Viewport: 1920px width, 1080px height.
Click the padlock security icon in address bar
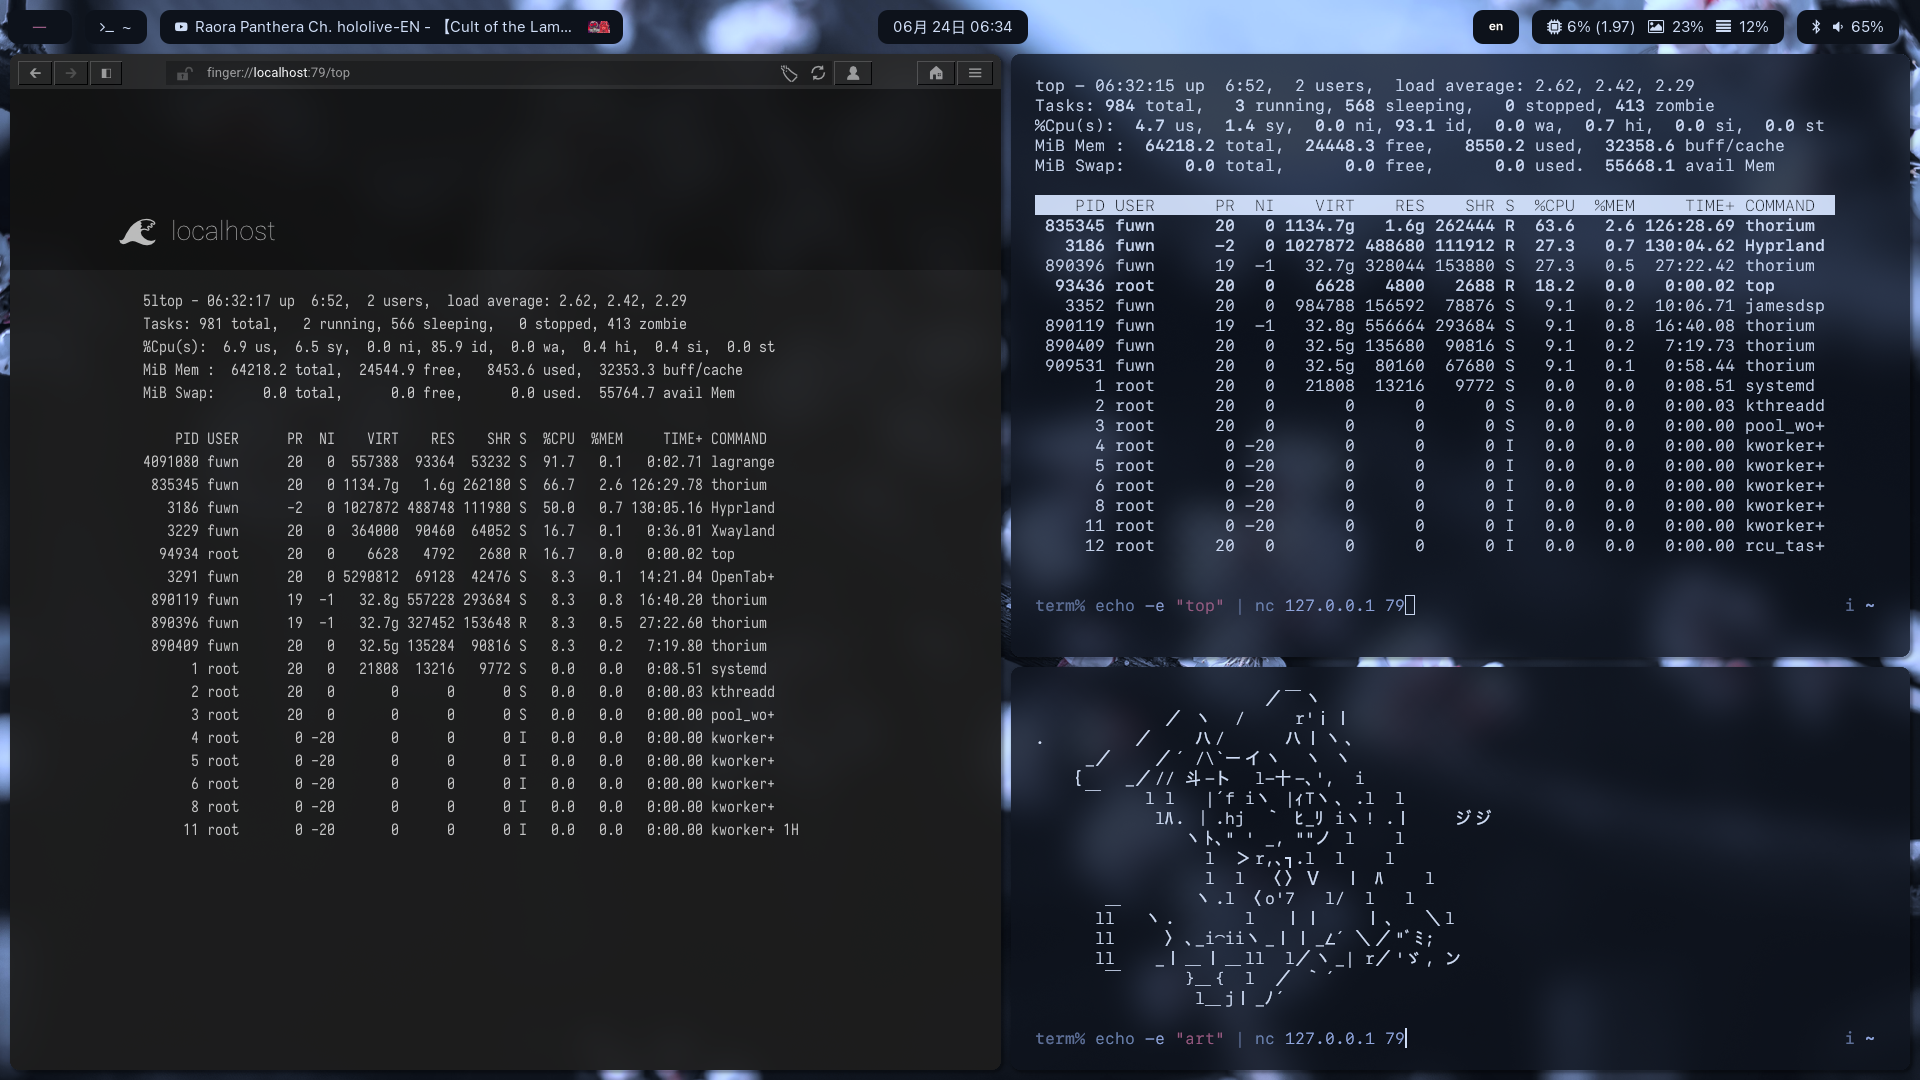pyautogui.click(x=186, y=73)
